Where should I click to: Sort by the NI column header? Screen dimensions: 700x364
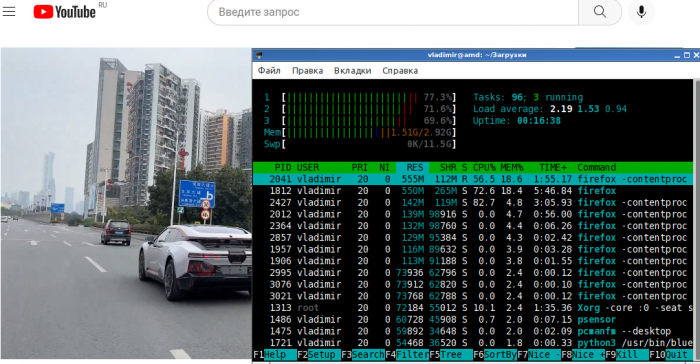tap(384, 167)
